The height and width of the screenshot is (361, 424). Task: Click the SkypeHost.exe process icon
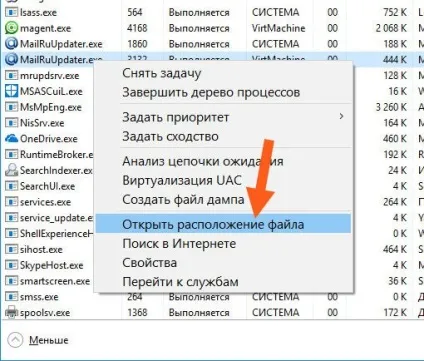click(x=11, y=265)
